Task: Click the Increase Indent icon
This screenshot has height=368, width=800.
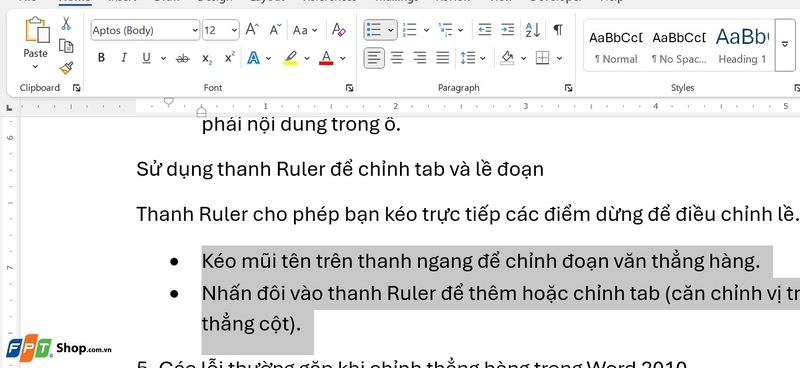Action: pos(508,30)
